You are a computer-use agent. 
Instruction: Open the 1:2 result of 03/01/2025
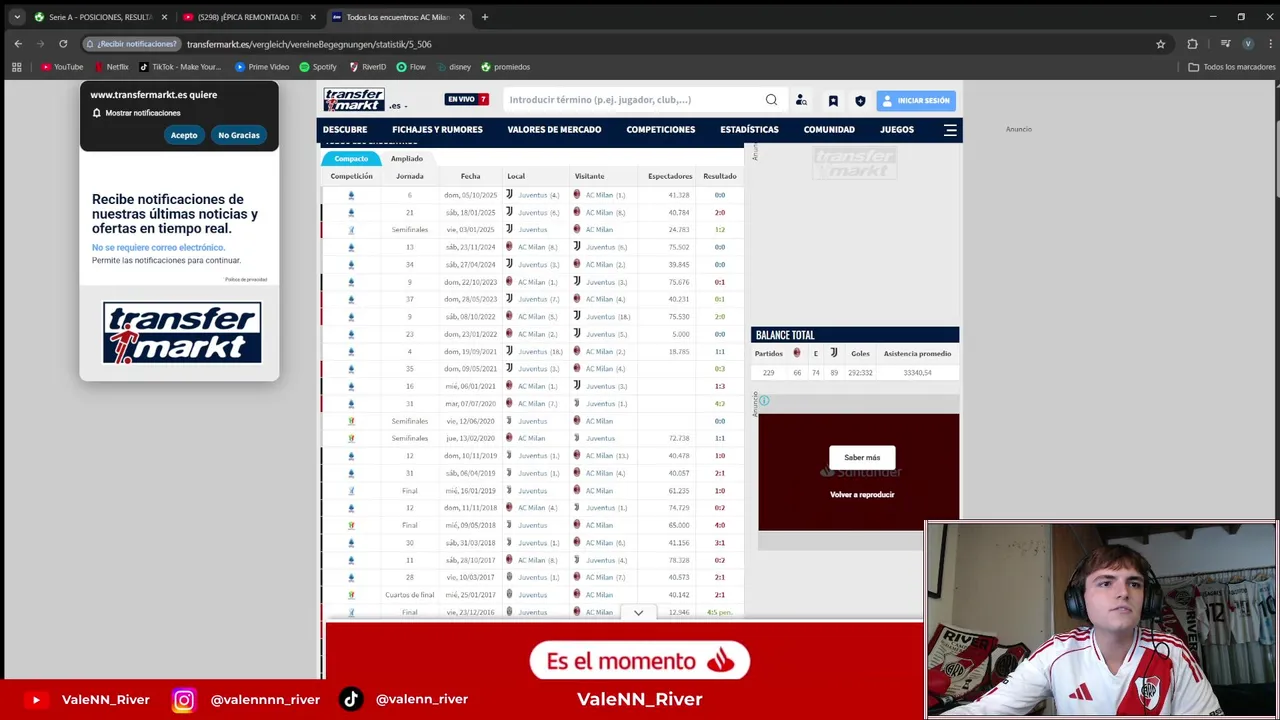[720, 230]
